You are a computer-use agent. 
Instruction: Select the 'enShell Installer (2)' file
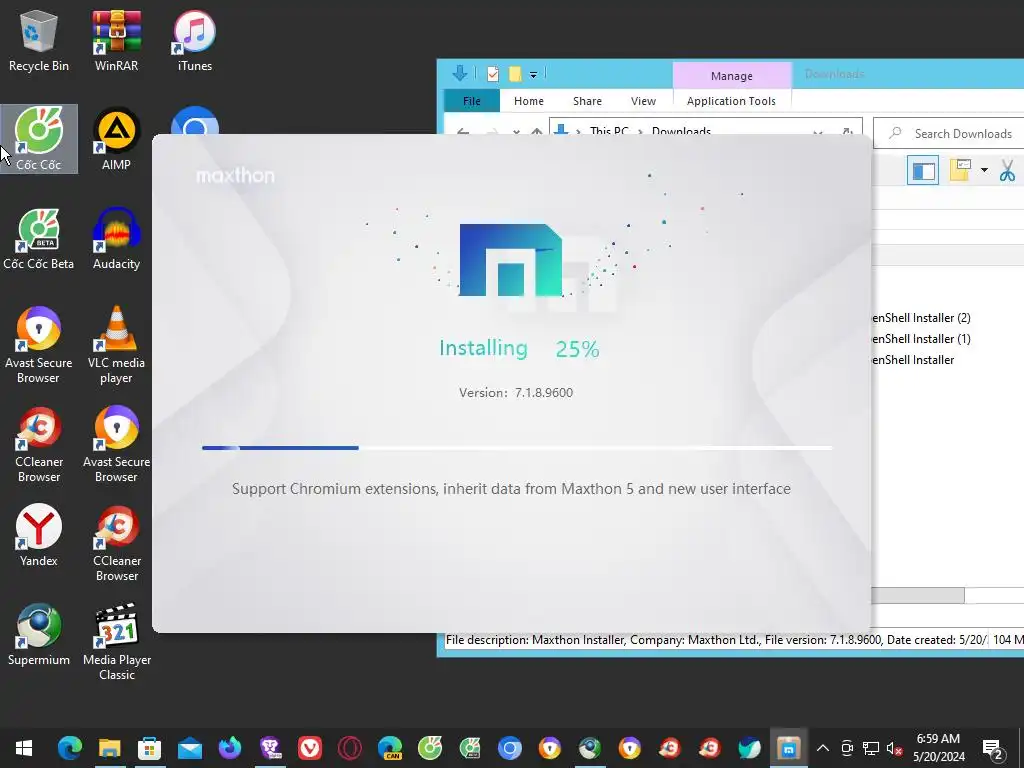921,318
